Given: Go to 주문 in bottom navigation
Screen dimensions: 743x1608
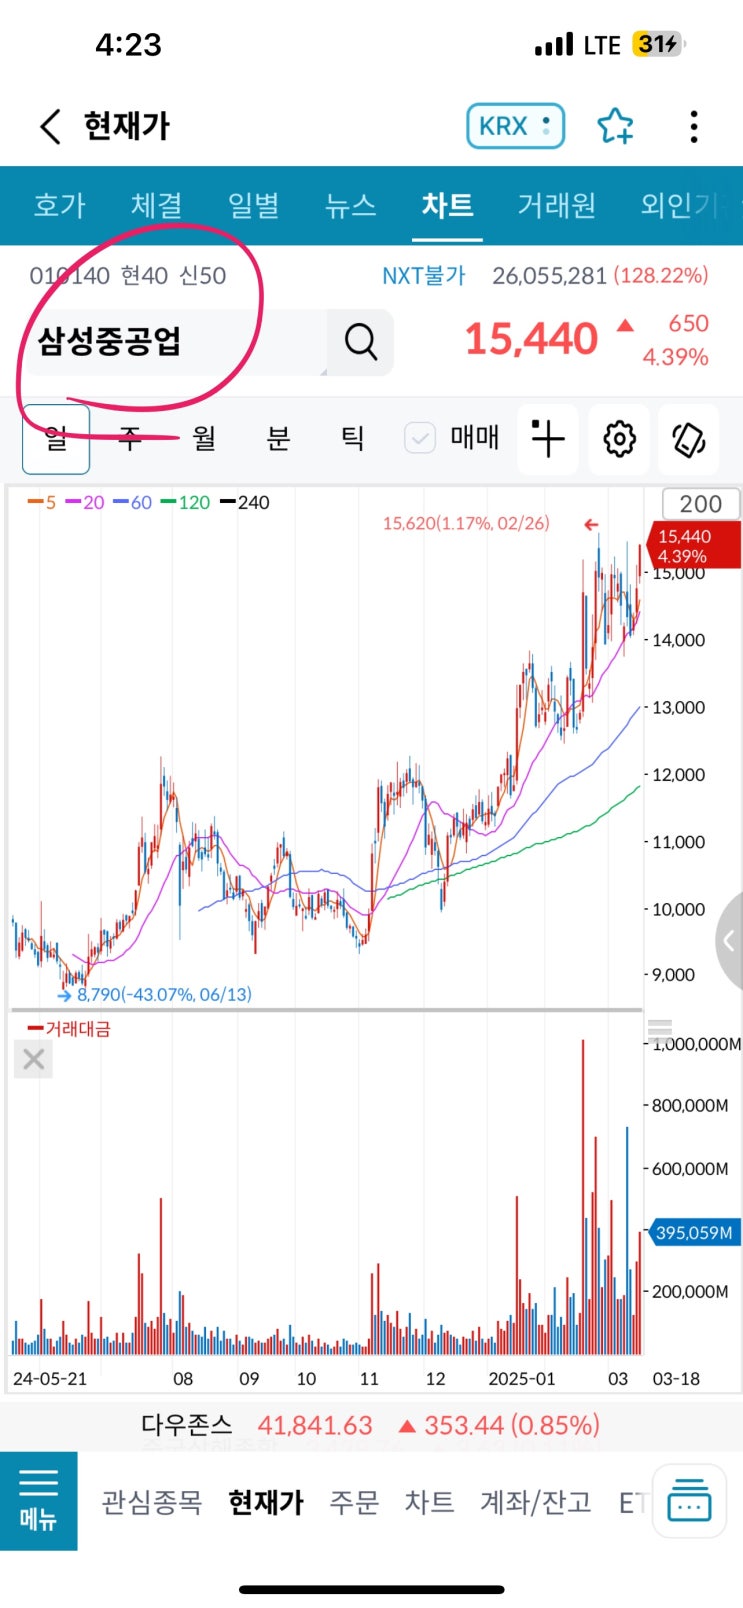Looking at the screenshot, I should (x=355, y=1502).
